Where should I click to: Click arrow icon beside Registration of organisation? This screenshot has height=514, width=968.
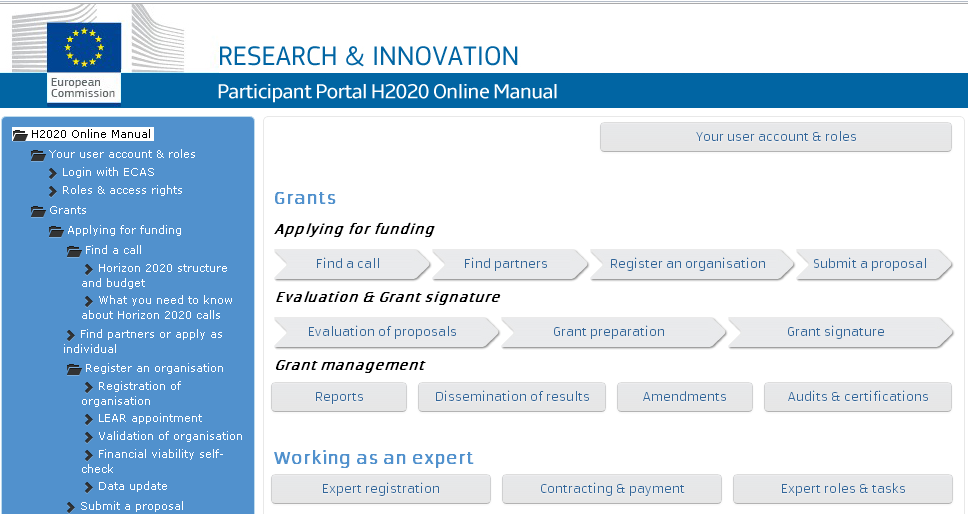coord(89,387)
